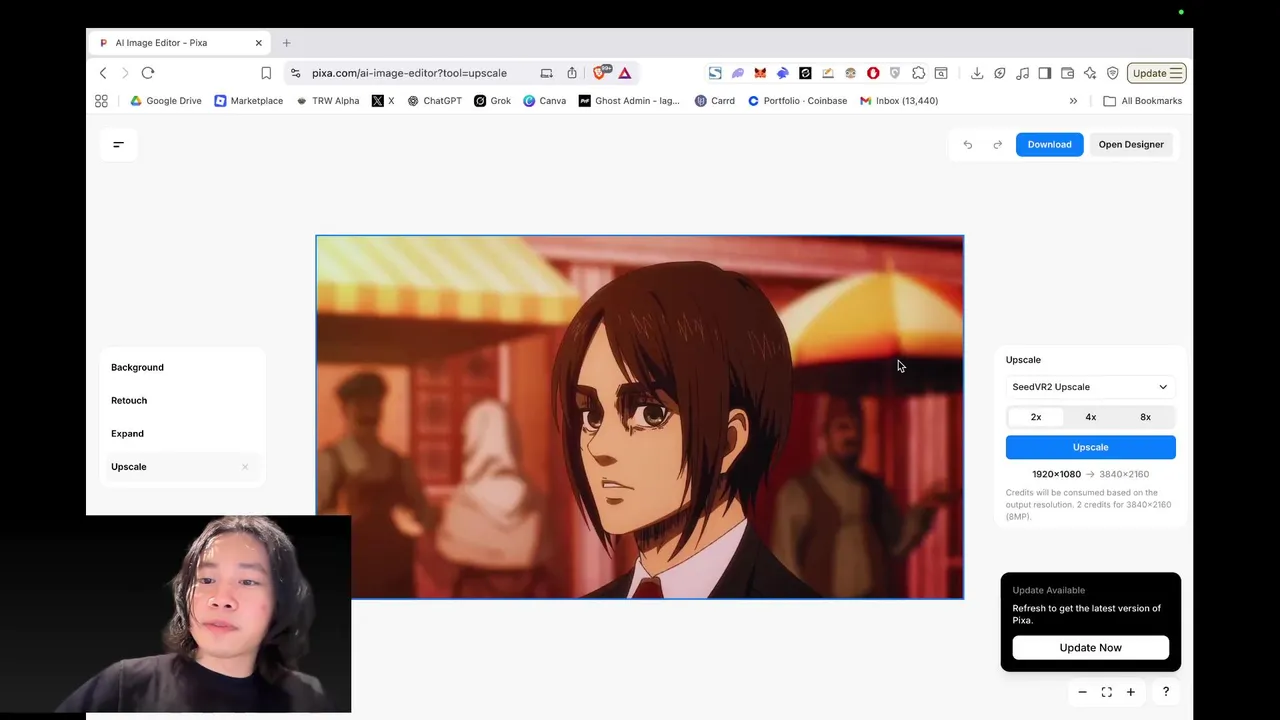Open the MetaMask fox extension
Screen dimensions: 1280x720
(x=760, y=73)
